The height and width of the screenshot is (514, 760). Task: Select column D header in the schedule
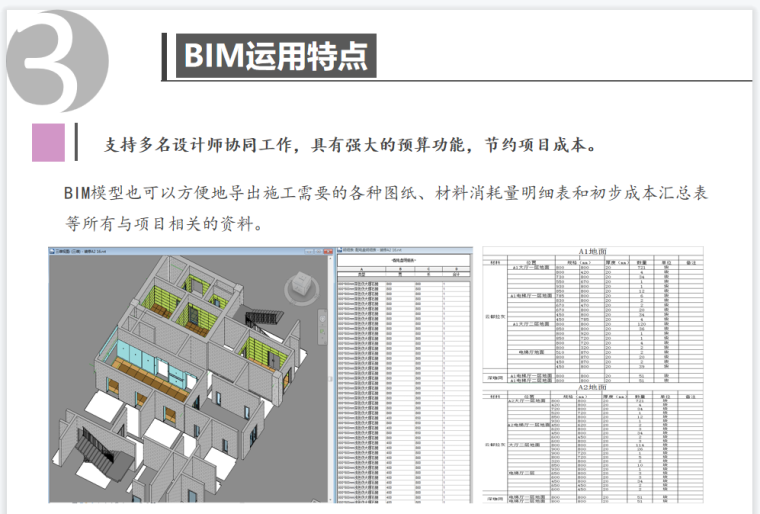[x=458, y=267]
